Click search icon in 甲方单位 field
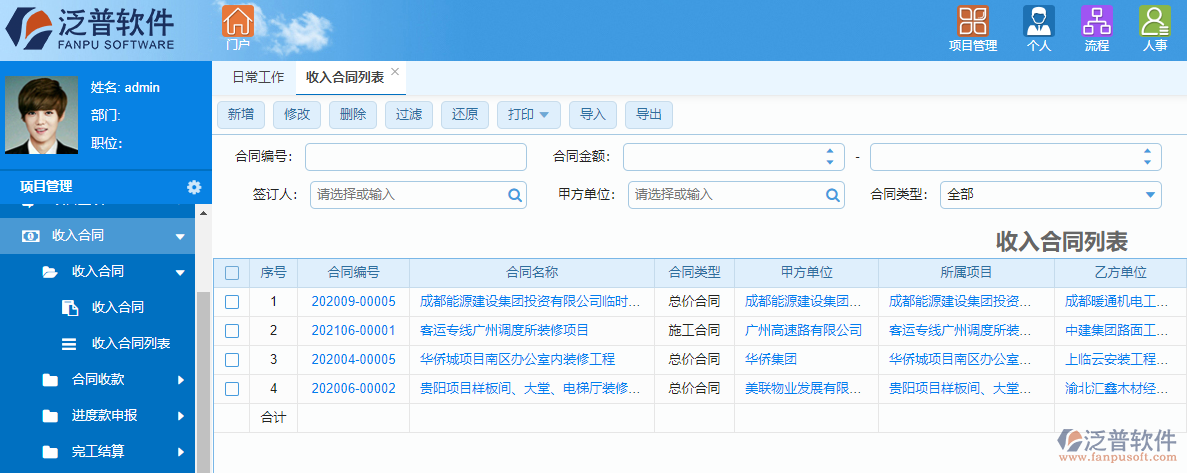Image resolution: width=1187 pixels, height=473 pixels. [x=832, y=195]
